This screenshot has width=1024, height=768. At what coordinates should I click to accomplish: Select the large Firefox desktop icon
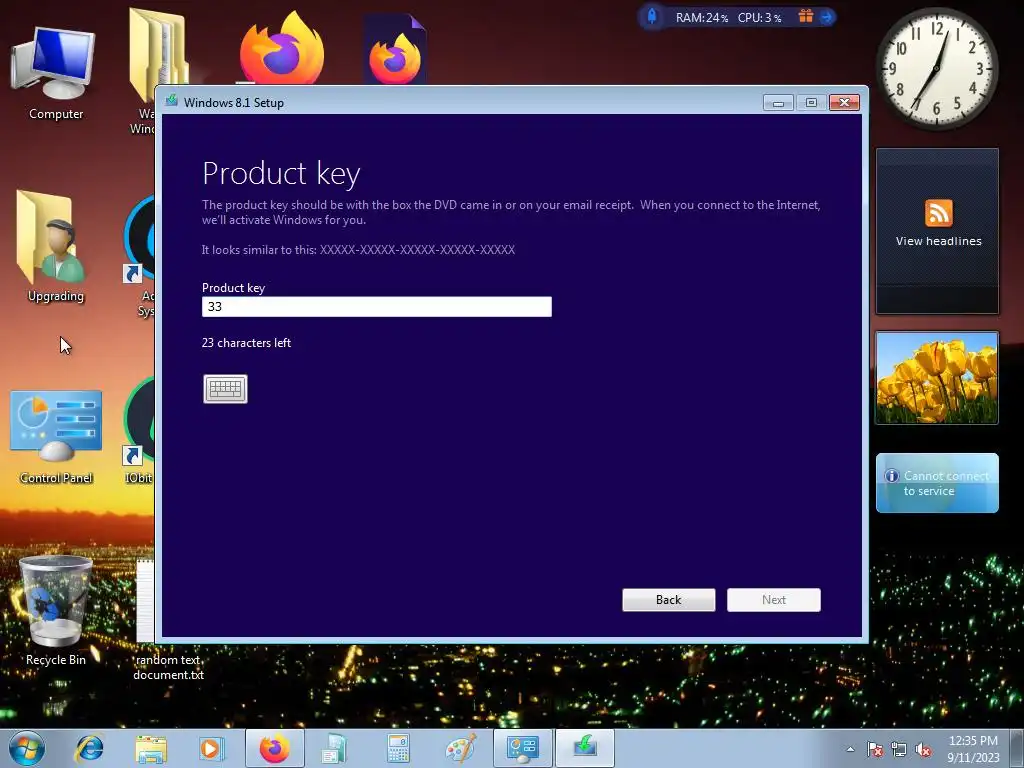click(281, 49)
